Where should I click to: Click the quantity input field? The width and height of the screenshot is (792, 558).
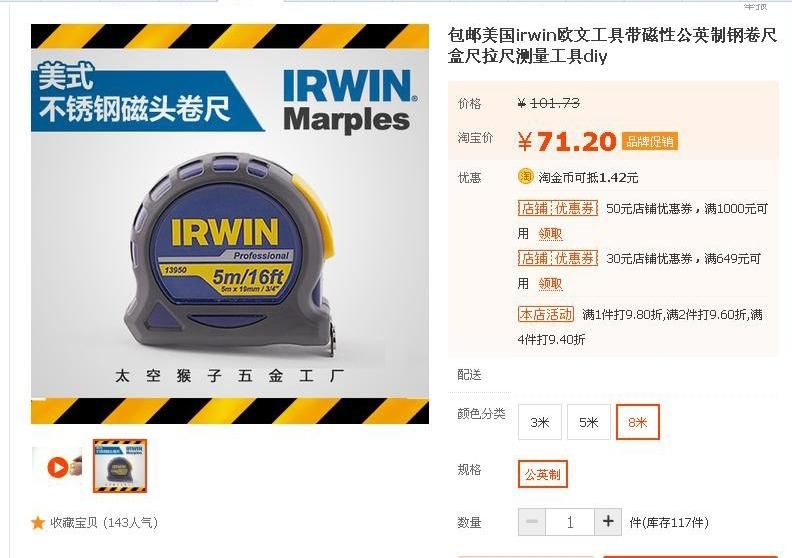point(570,522)
